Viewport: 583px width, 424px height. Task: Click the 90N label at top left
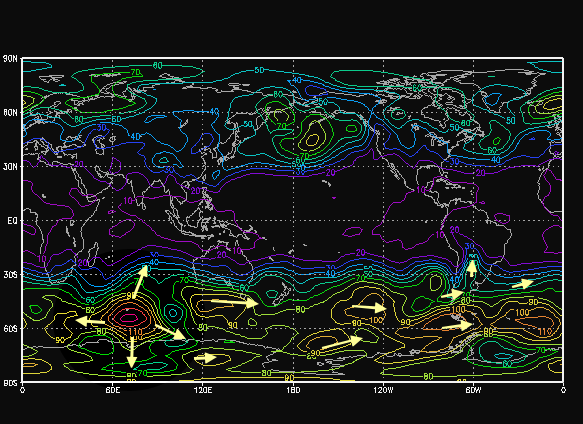click(x=10, y=59)
